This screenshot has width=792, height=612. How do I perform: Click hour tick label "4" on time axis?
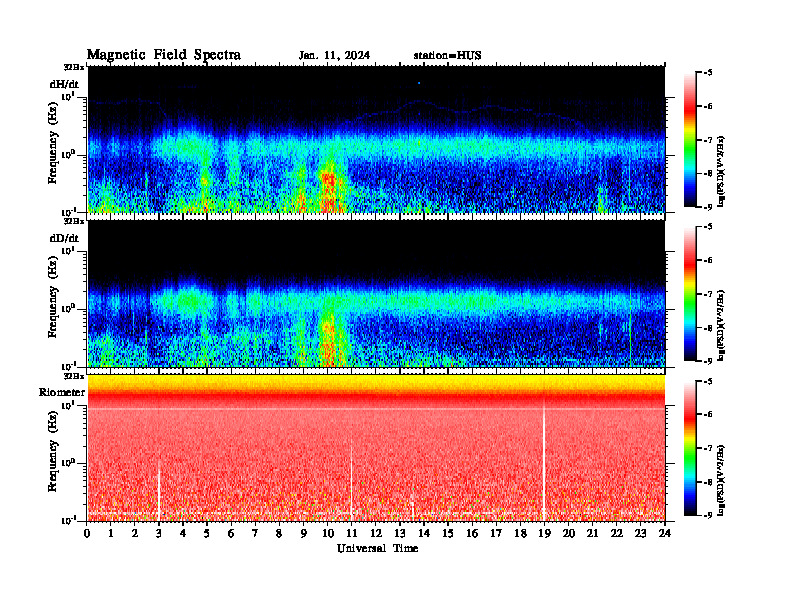point(183,533)
